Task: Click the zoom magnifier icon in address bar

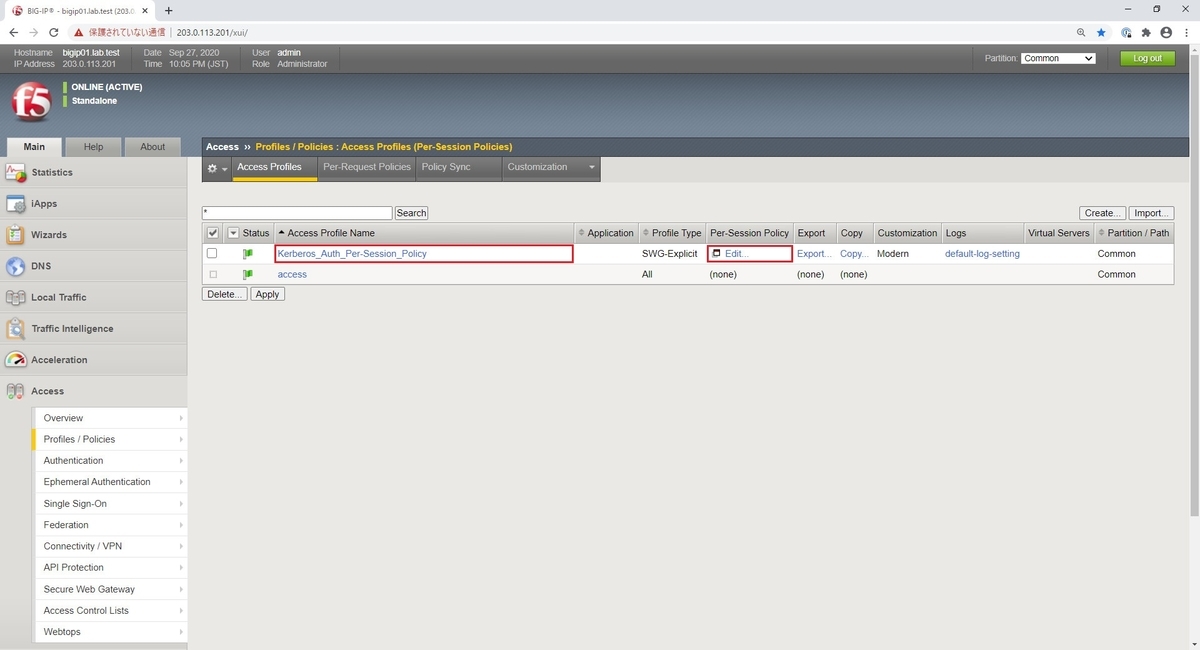Action: coord(1082,32)
